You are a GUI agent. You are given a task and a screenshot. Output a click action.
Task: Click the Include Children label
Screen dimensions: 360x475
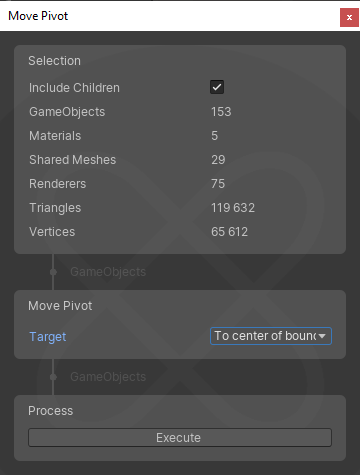[74, 88]
